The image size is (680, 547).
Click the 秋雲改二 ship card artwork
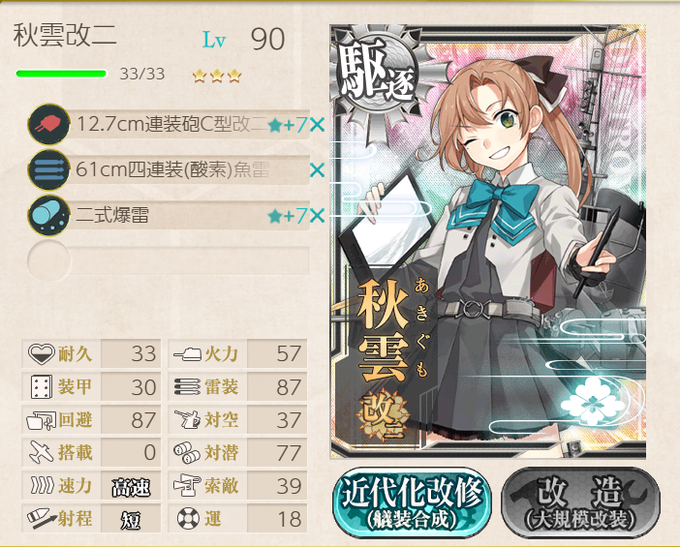pyautogui.click(x=488, y=242)
